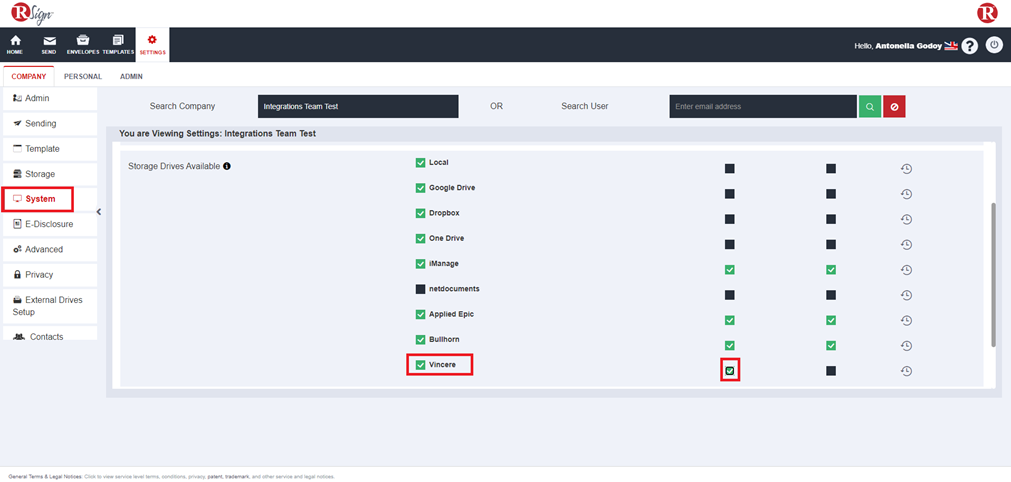1011x482 pixels.
Task: Open the Sending sidebar section
Action: point(50,124)
